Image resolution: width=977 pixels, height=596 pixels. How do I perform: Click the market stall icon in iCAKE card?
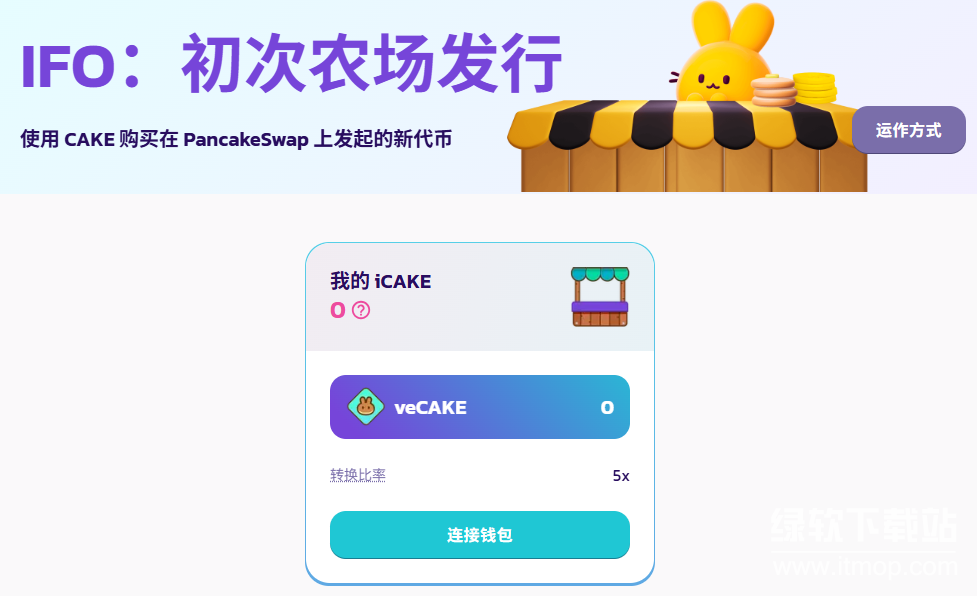600,296
